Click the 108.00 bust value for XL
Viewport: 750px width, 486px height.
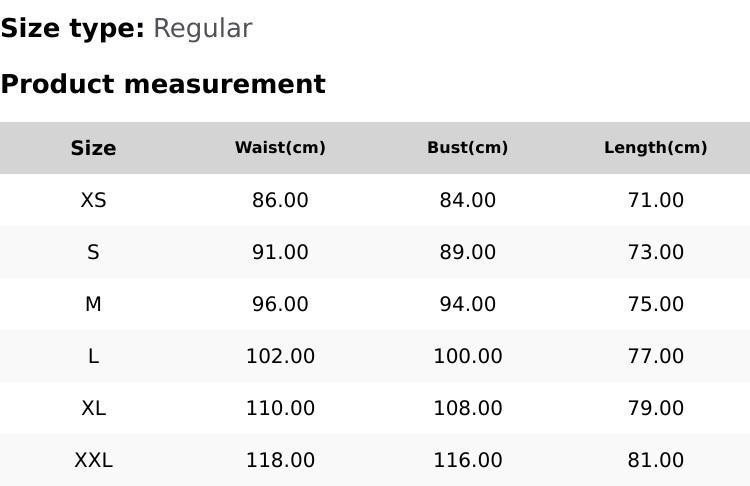467,408
